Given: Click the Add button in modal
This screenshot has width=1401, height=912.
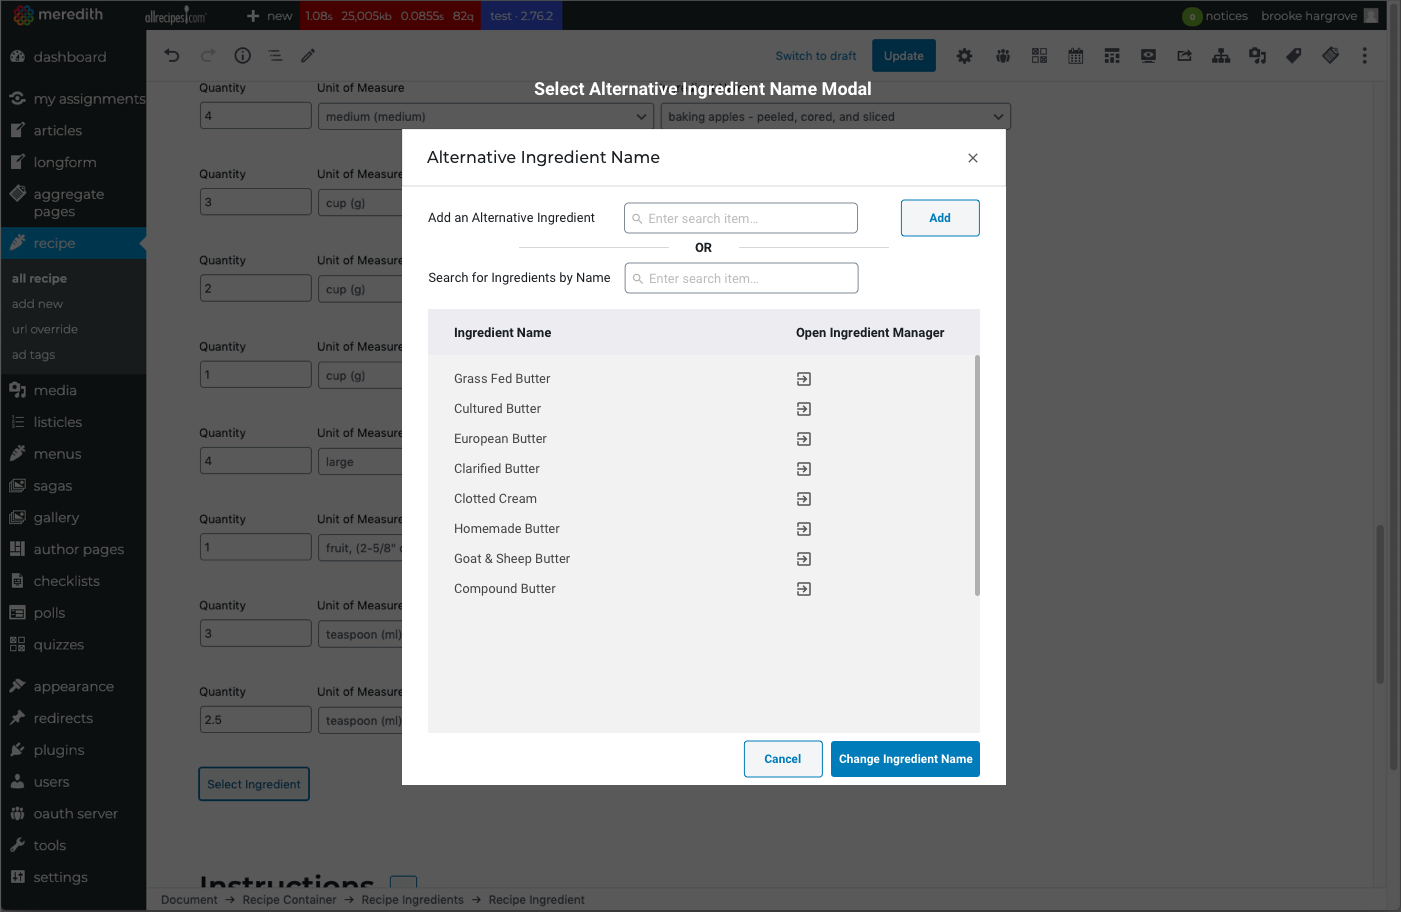Looking at the screenshot, I should (940, 218).
